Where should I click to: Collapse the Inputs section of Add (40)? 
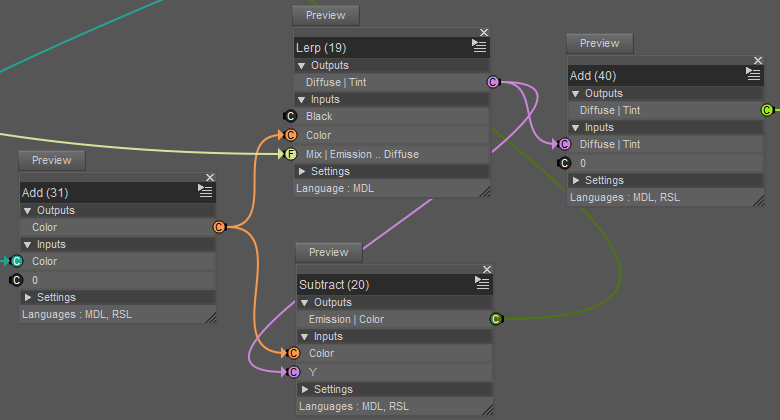[x=576, y=127]
